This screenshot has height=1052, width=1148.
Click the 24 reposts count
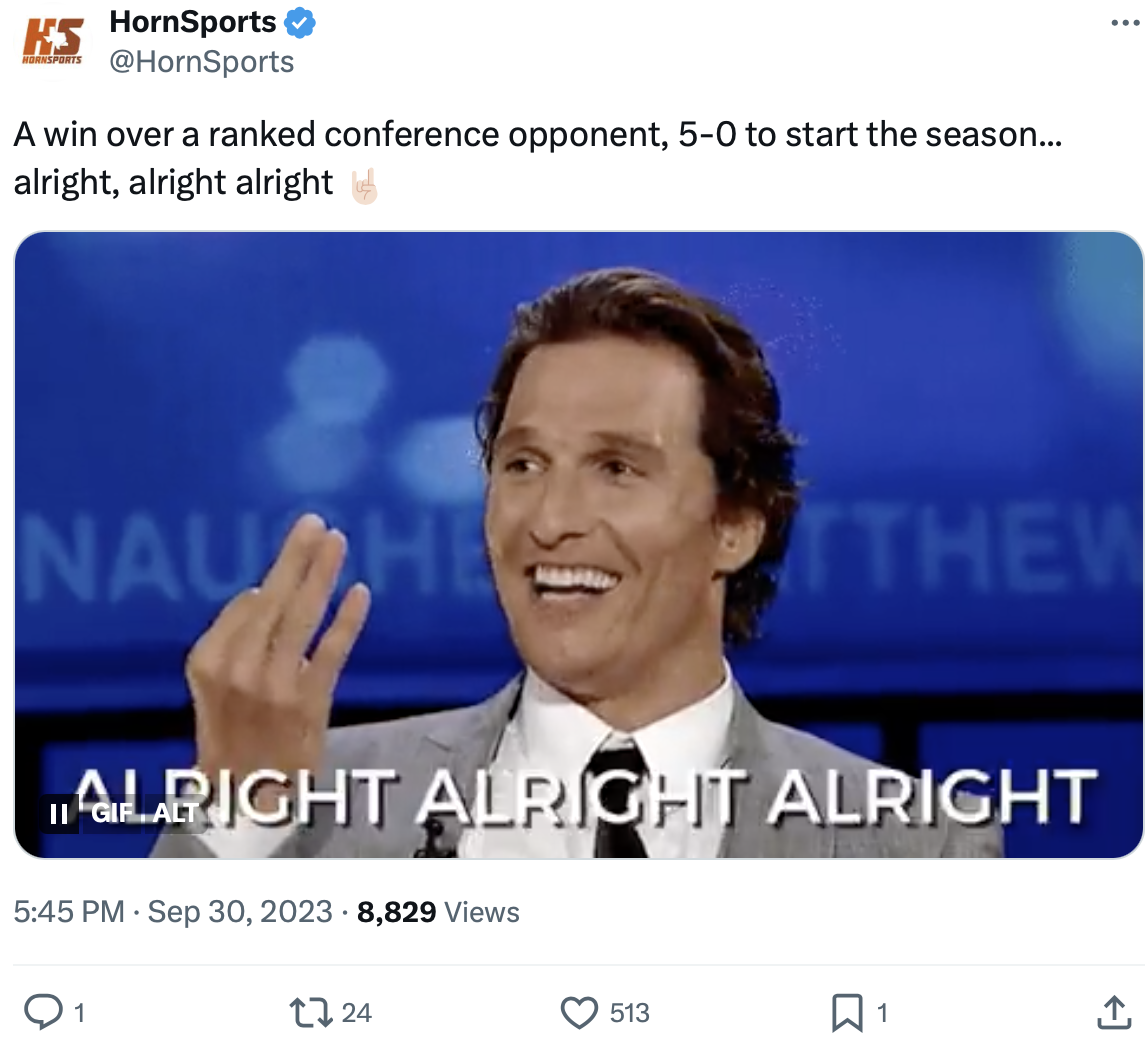point(357,1013)
